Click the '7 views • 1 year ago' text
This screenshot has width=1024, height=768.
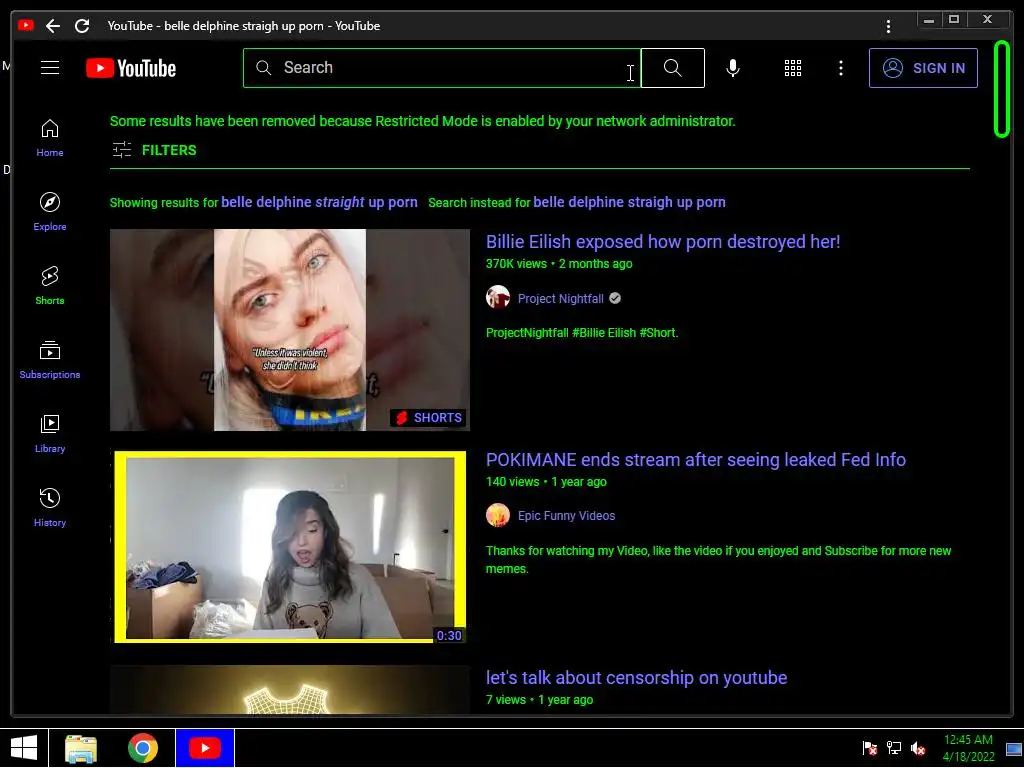coord(539,700)
